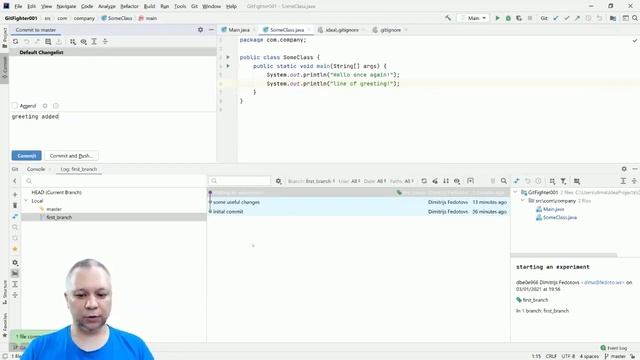
Task: Click log search options gear icon
Action: [278, 181]
